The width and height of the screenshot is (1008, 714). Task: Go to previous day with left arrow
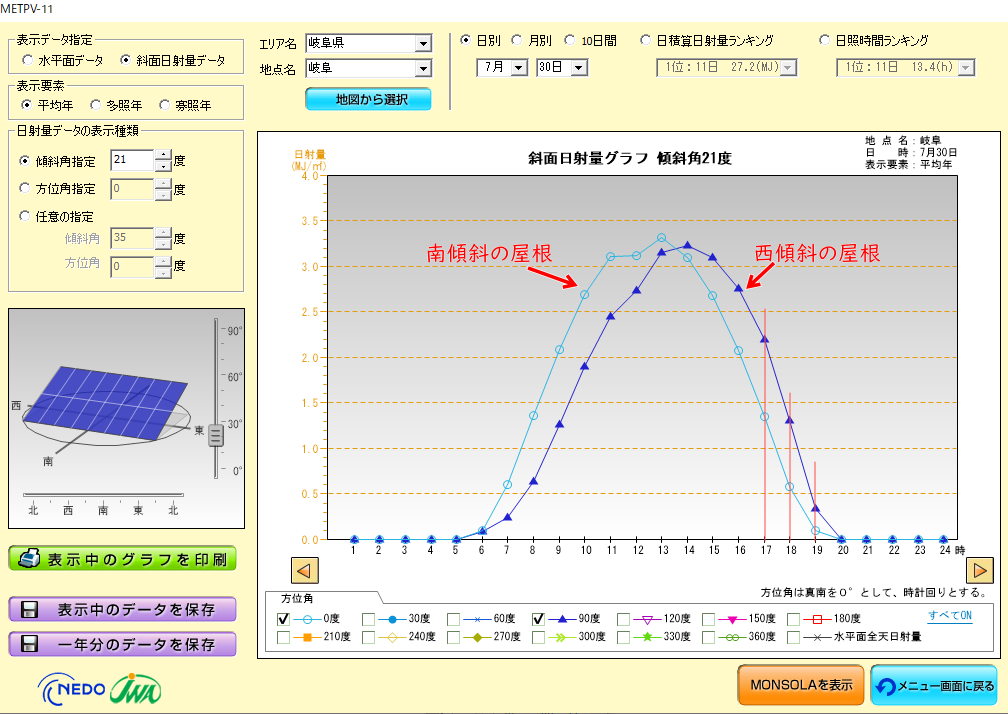click(305, 570)
